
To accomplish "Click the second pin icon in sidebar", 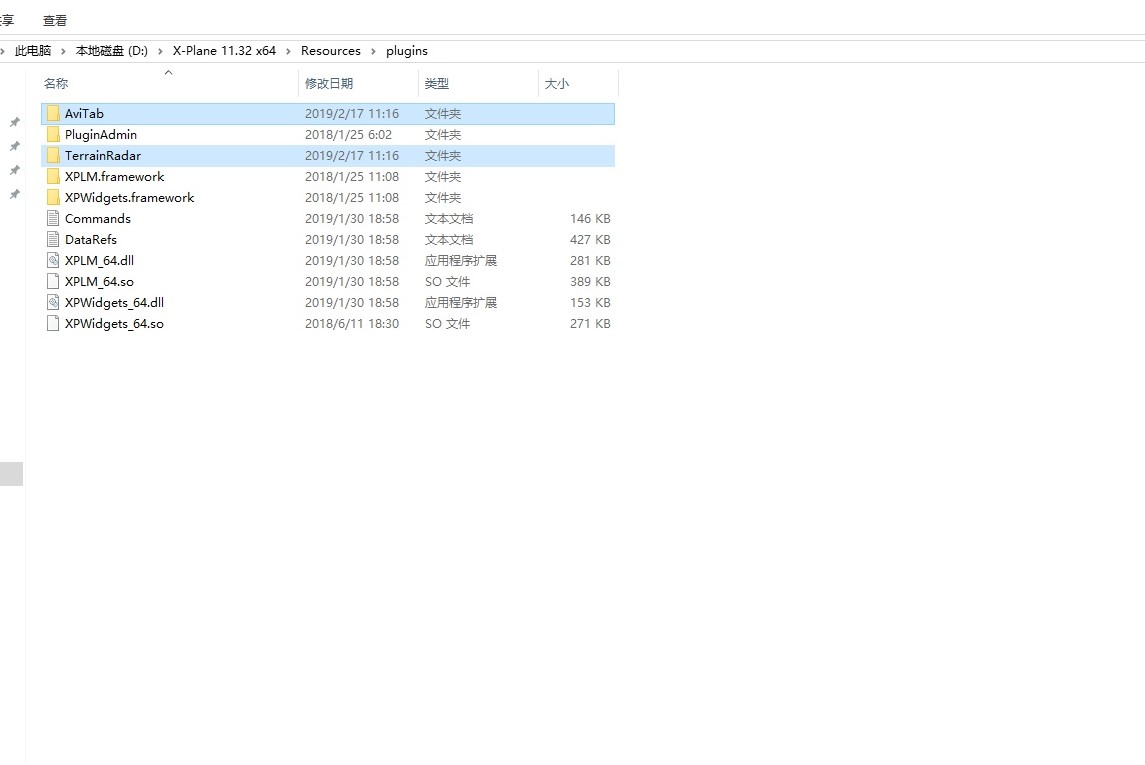I will click(14, 146).
